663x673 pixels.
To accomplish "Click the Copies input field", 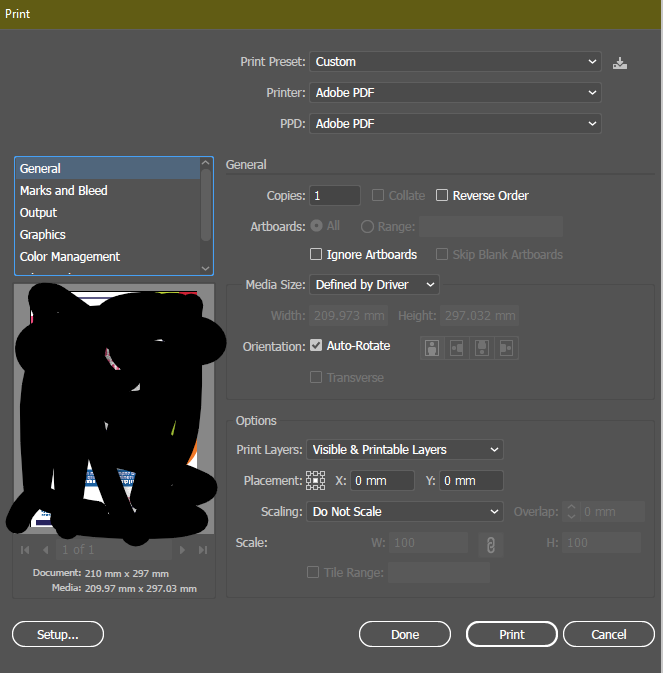I will pyautogui.click(x=335, y=196).
